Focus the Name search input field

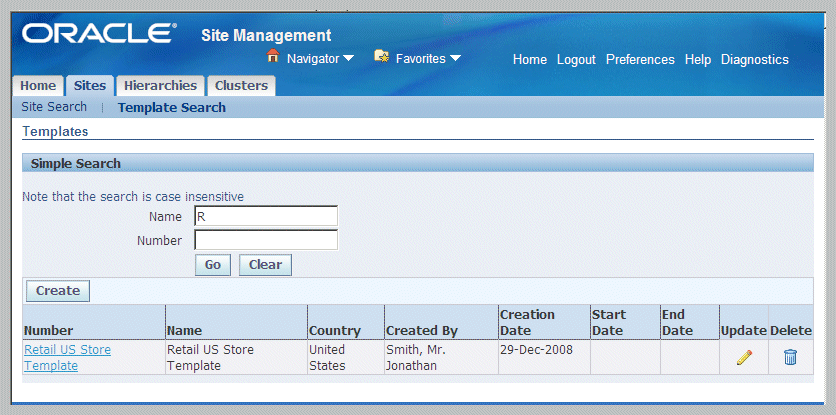pos(266,216)
